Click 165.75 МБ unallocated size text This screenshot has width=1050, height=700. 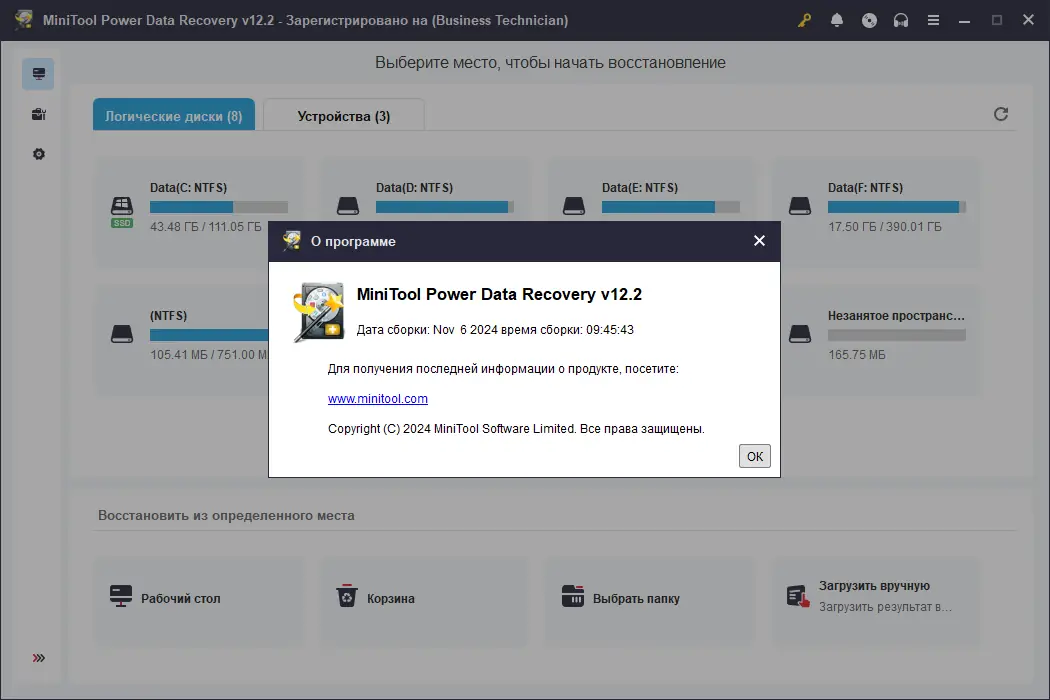click(x=856, y=354)
